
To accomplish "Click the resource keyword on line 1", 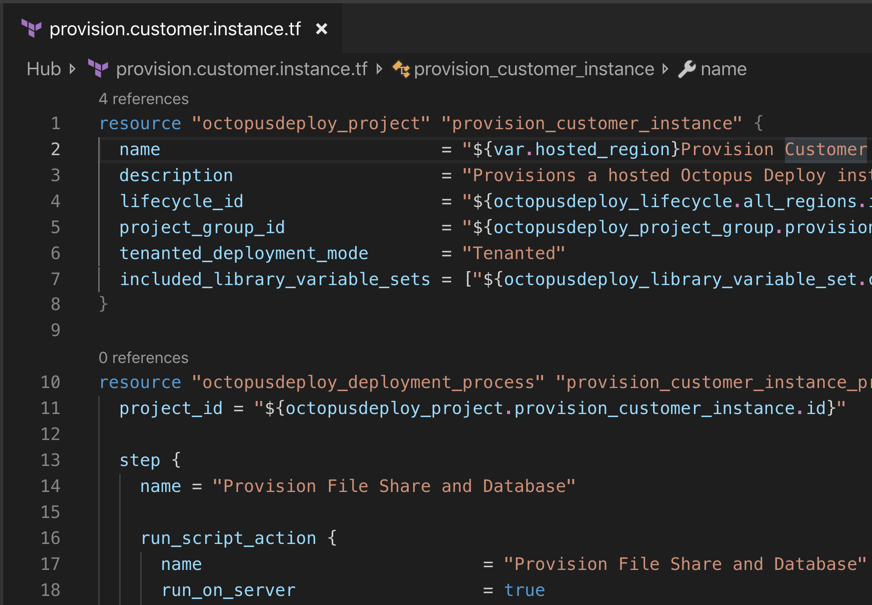I will [140, 123].
